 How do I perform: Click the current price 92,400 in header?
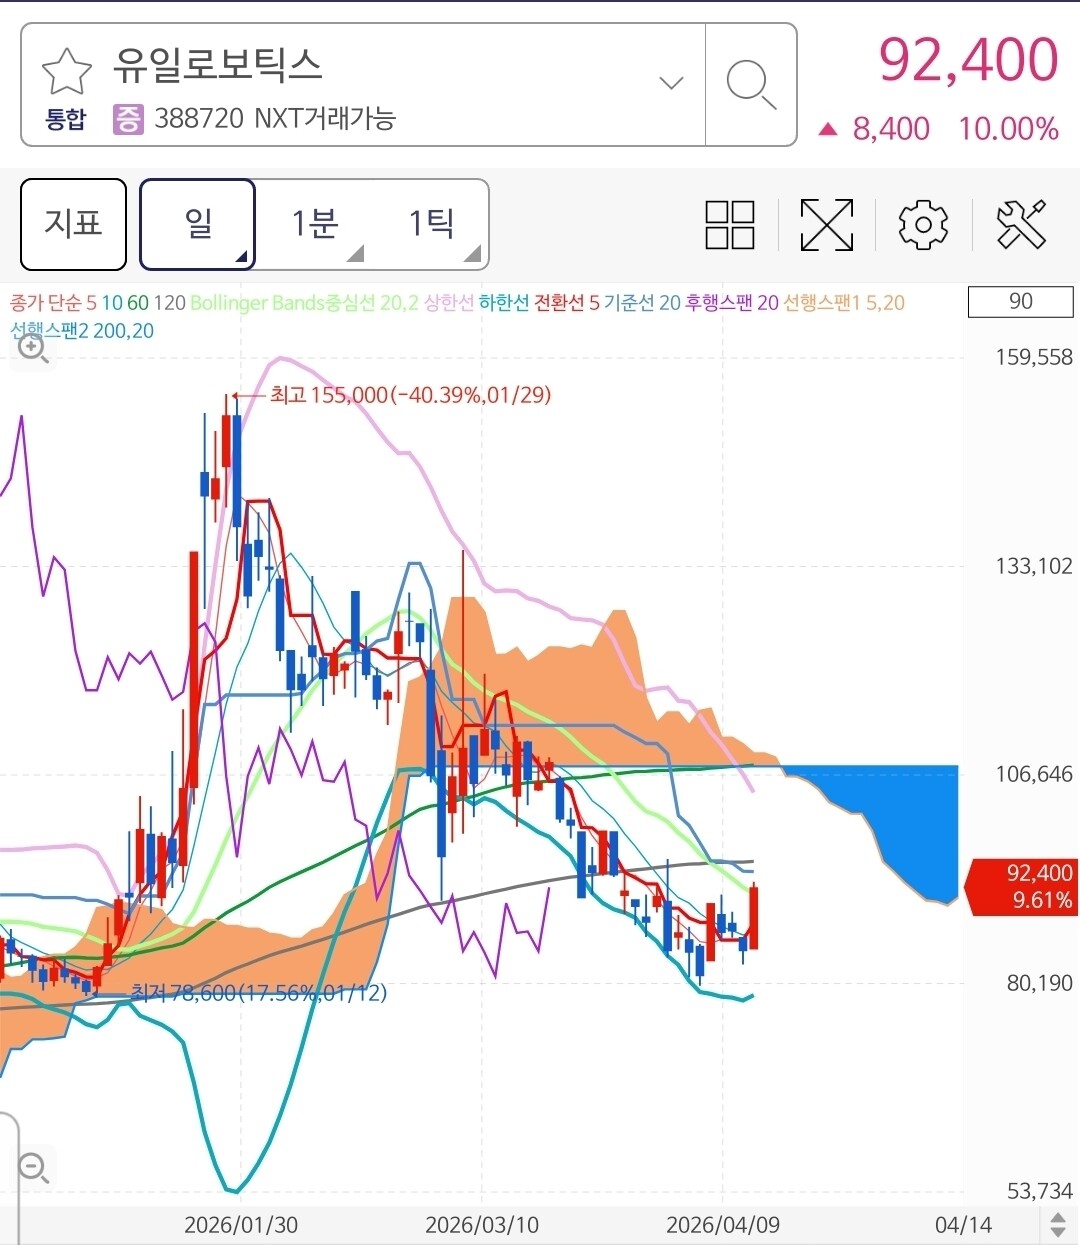(968, 60)
